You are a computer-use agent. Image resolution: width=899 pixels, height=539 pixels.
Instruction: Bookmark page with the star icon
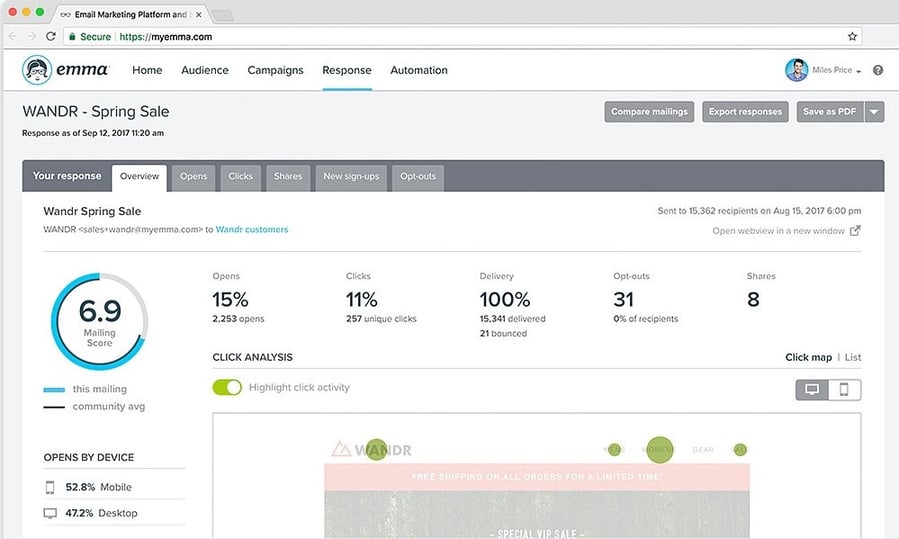tap(852, 36)
